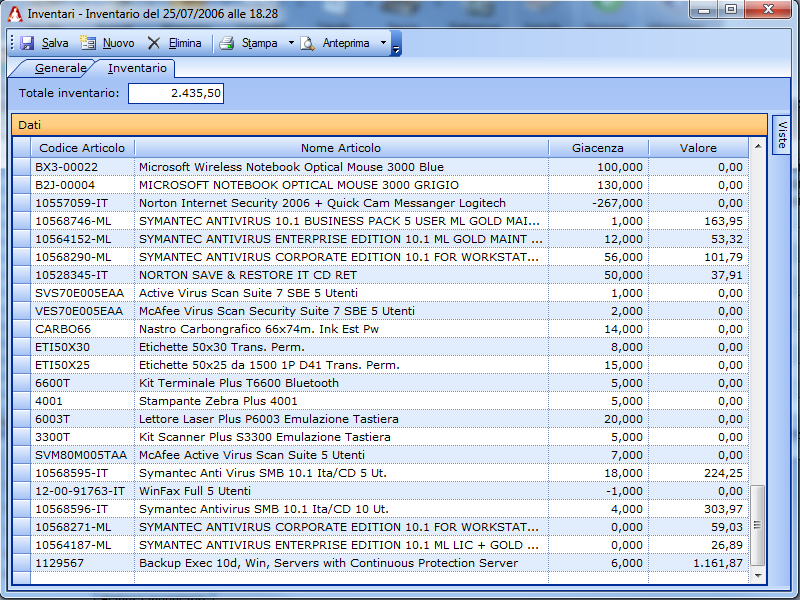Select row code 10568746-ML
The height and width of the screenshot is (600, 800).
[73, 221]
